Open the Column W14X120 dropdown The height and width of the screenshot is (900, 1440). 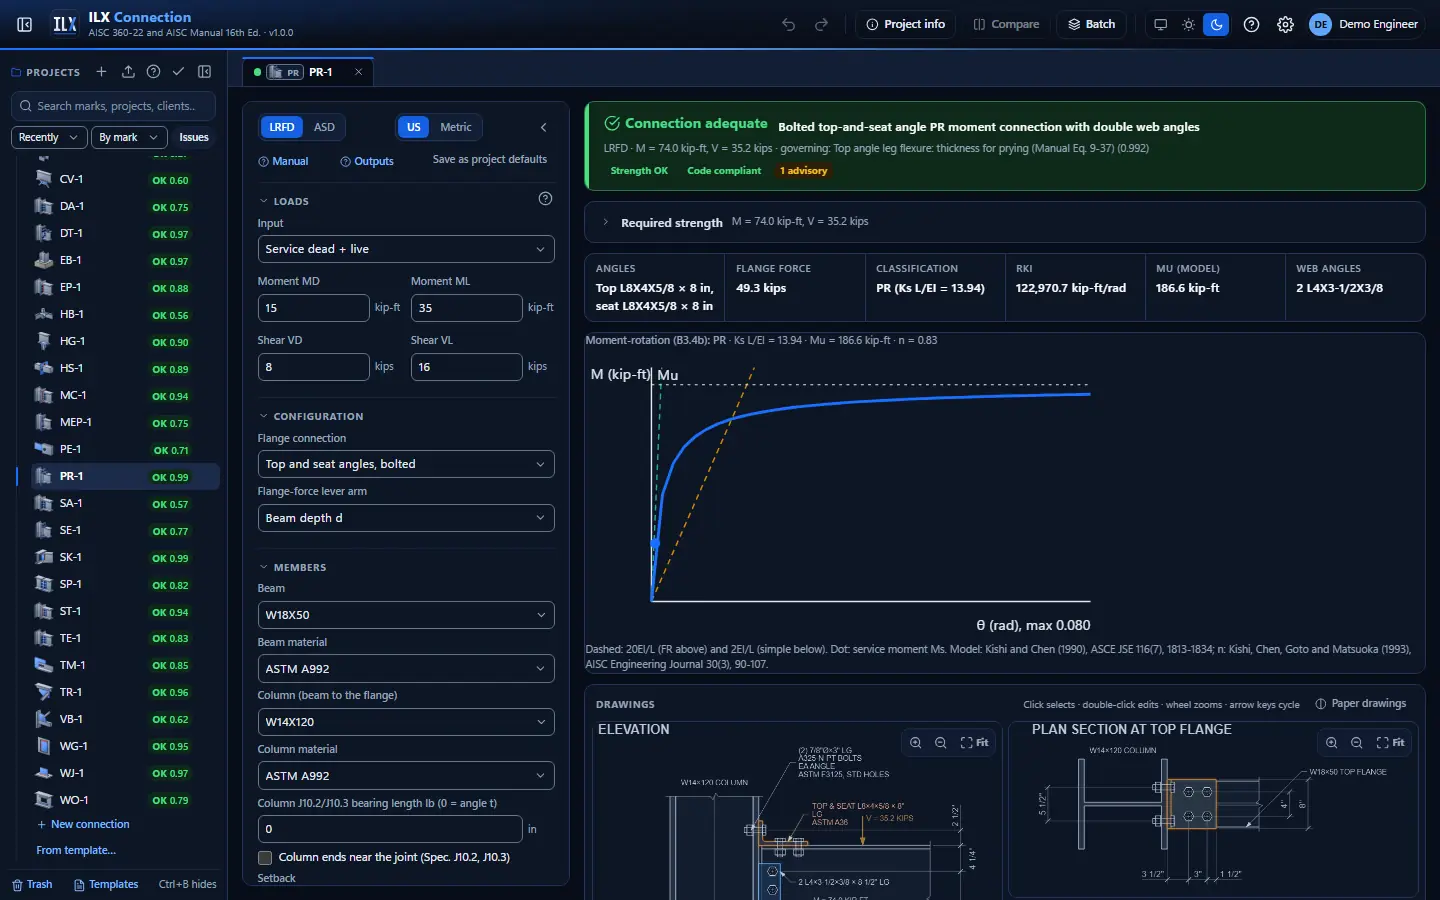click(406, 722)
